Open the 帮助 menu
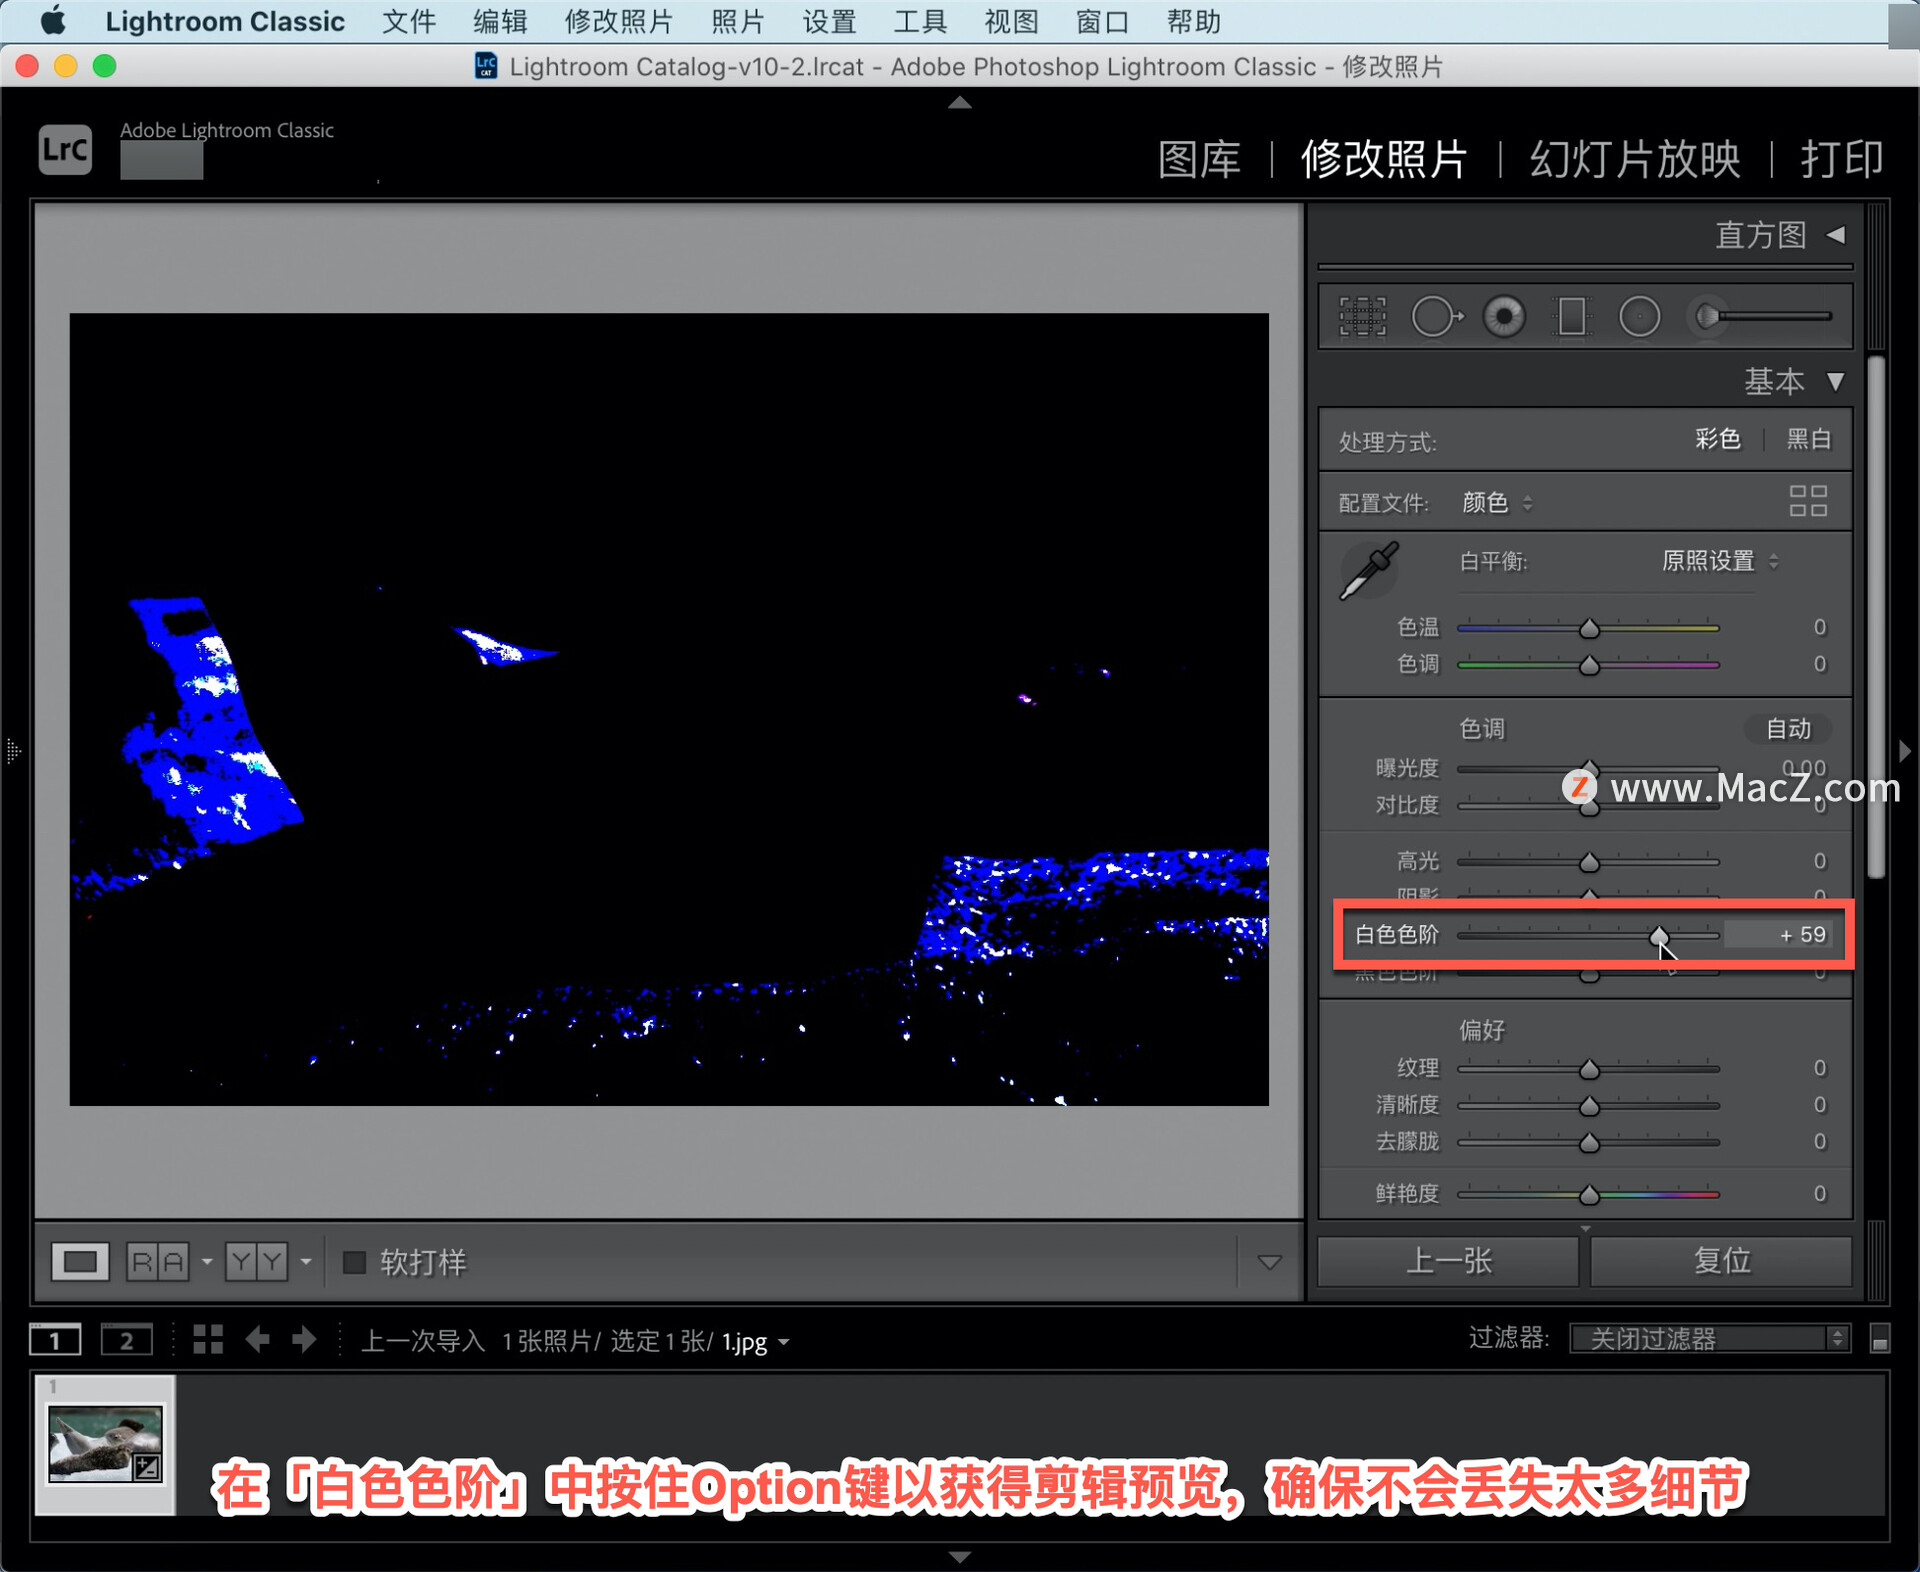The image size is (1920, 1572). click(1193, 21)
